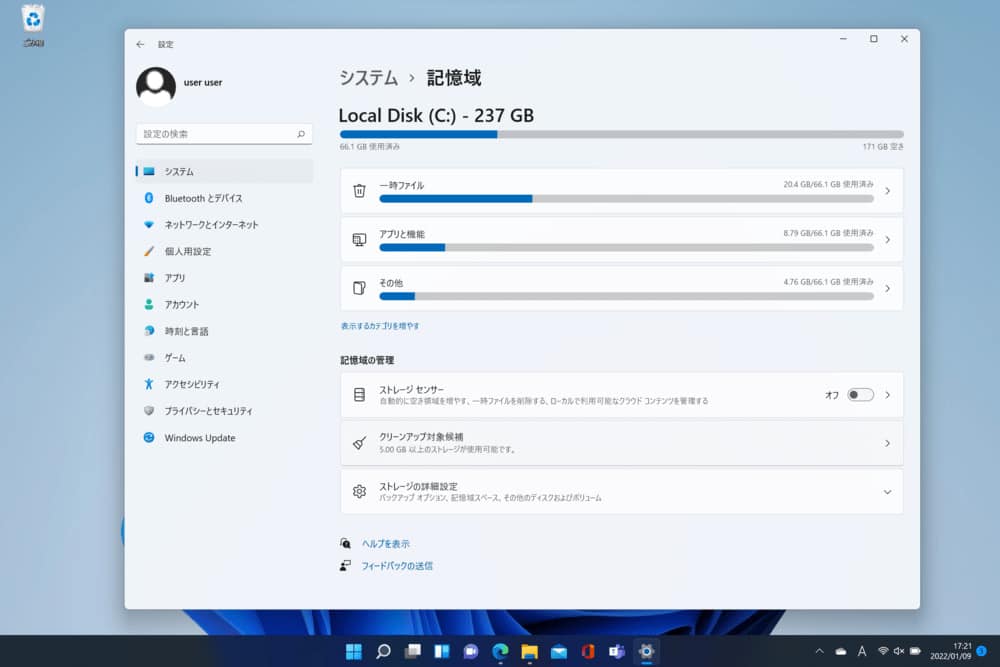
Task: Click the Bluetooth icon in the sidebar
Action: coord(151,198)
